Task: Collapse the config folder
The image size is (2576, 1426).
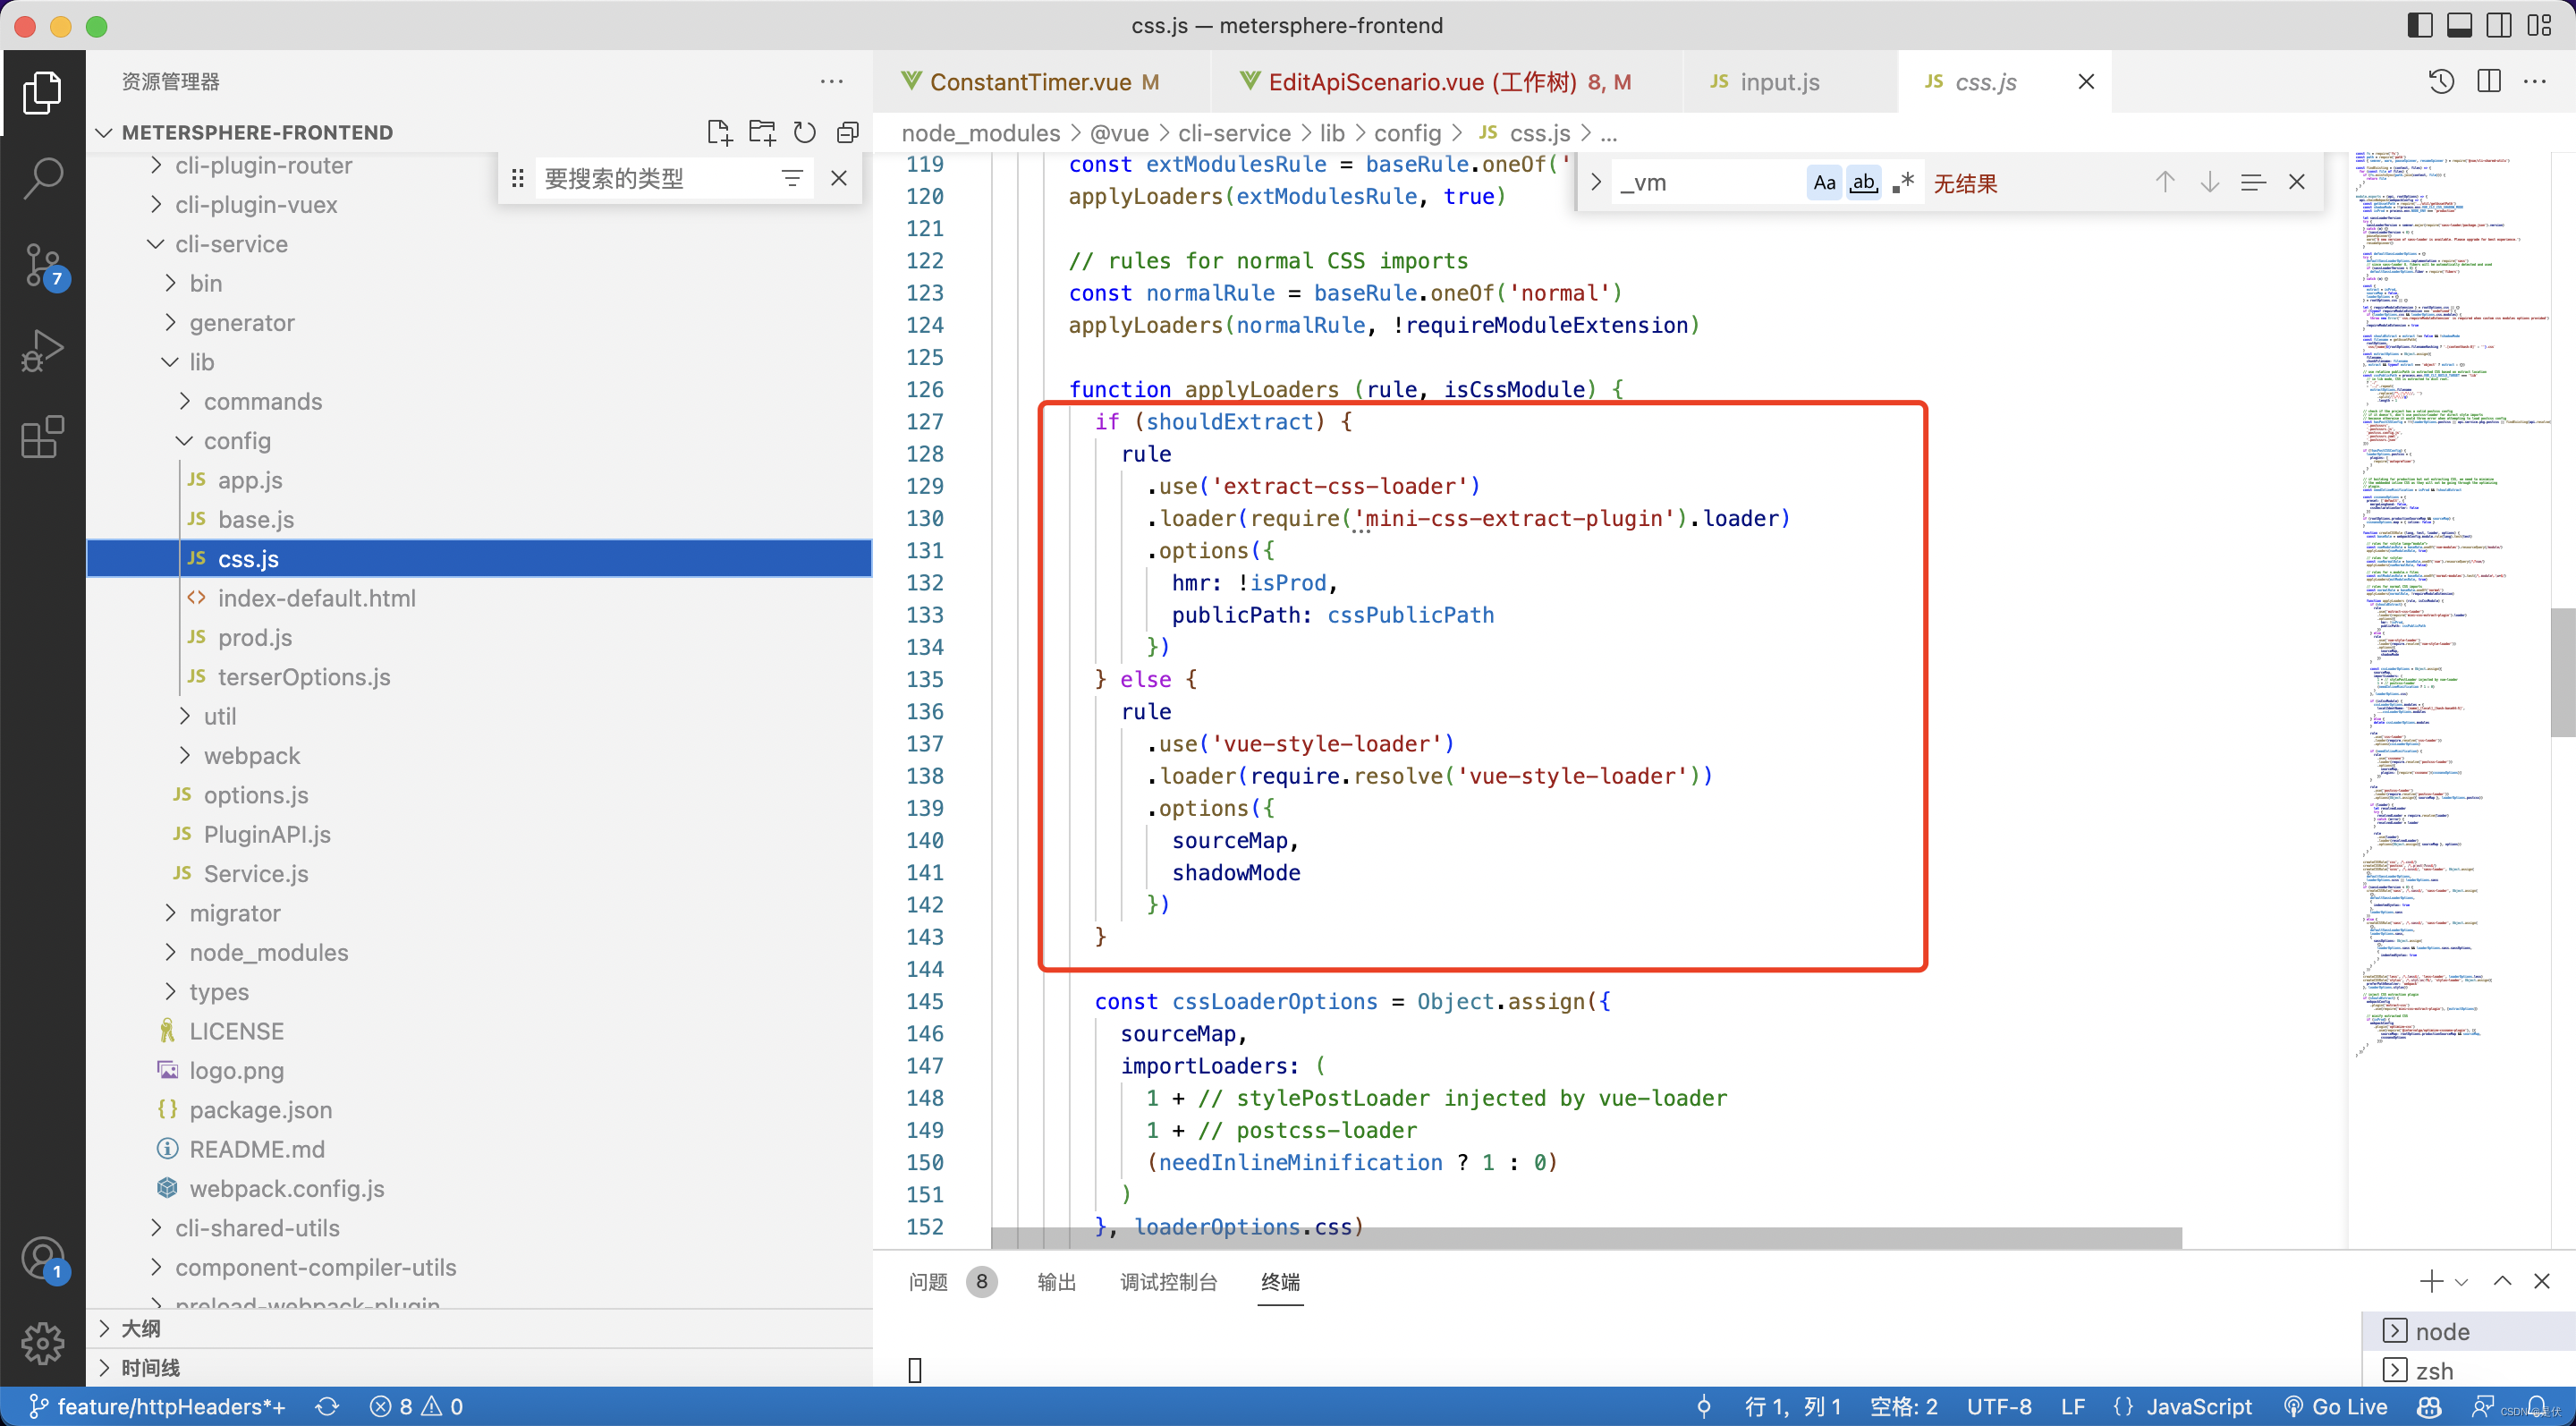Action: 237,440
